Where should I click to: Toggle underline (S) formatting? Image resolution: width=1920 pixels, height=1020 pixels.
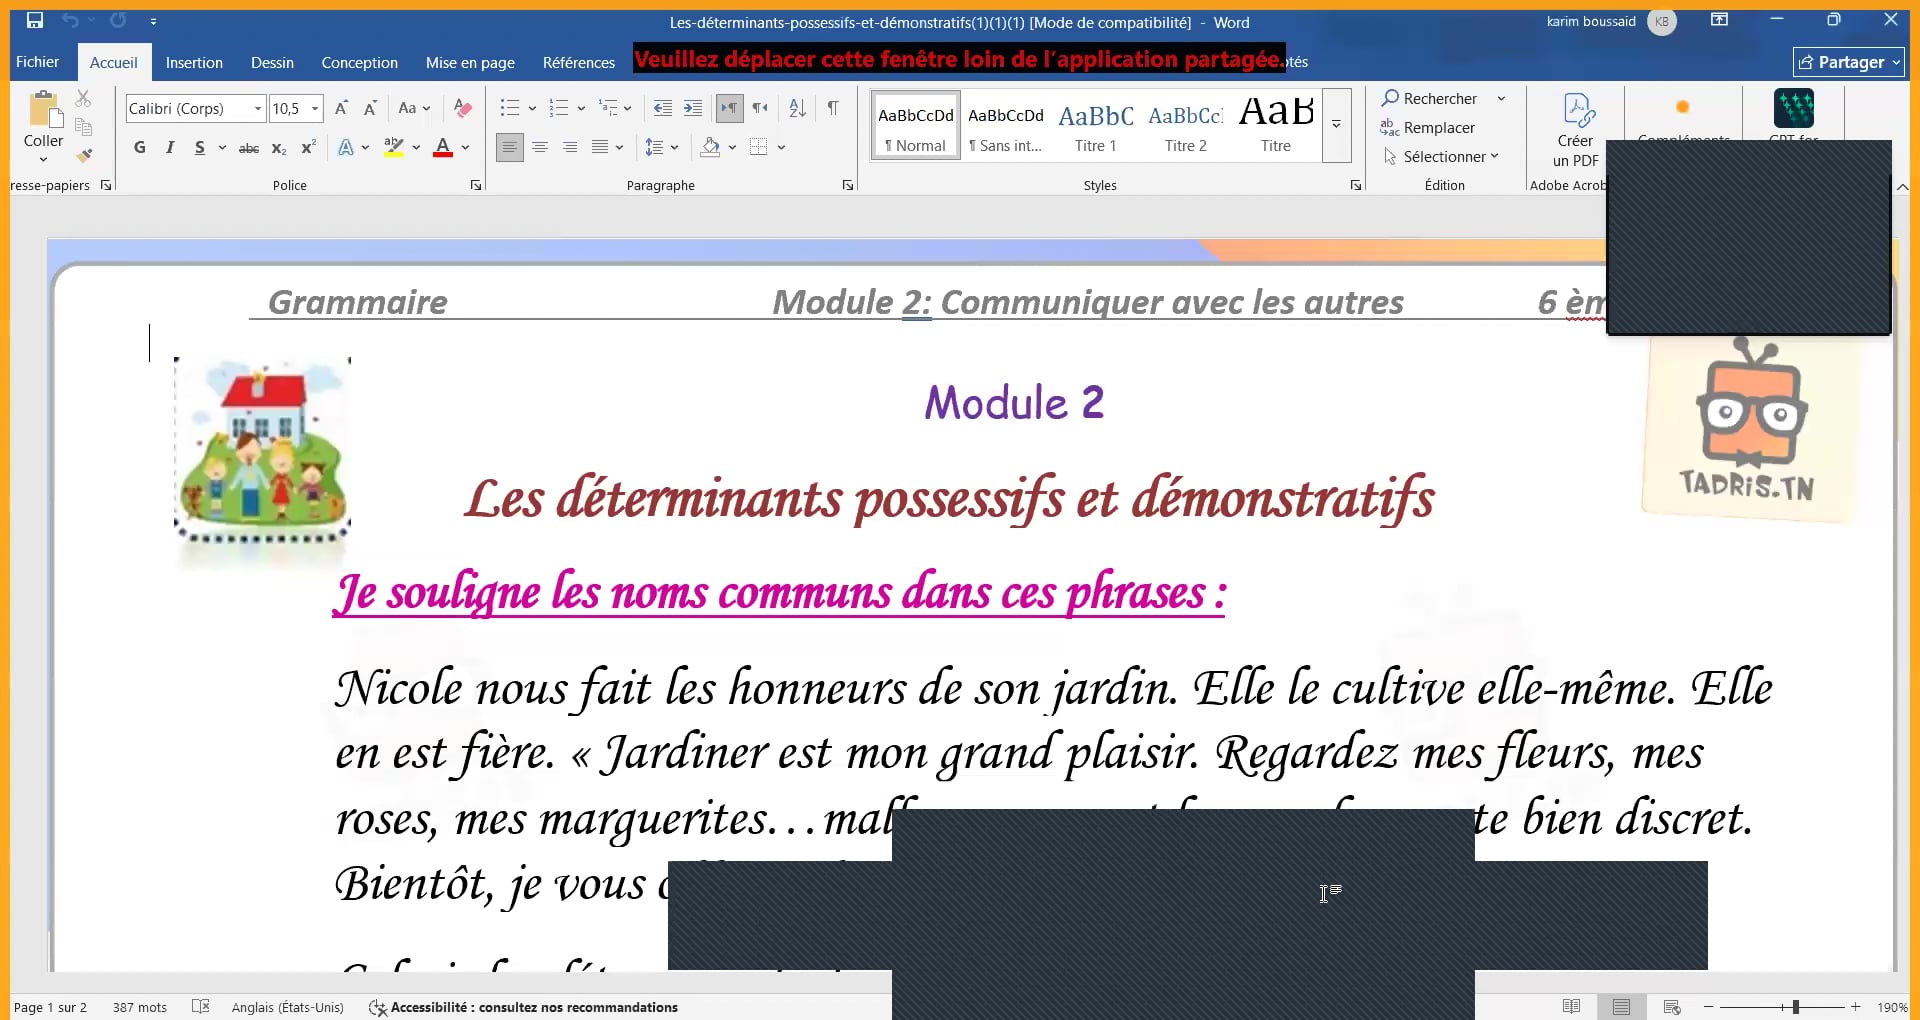(x=200, y=148)
